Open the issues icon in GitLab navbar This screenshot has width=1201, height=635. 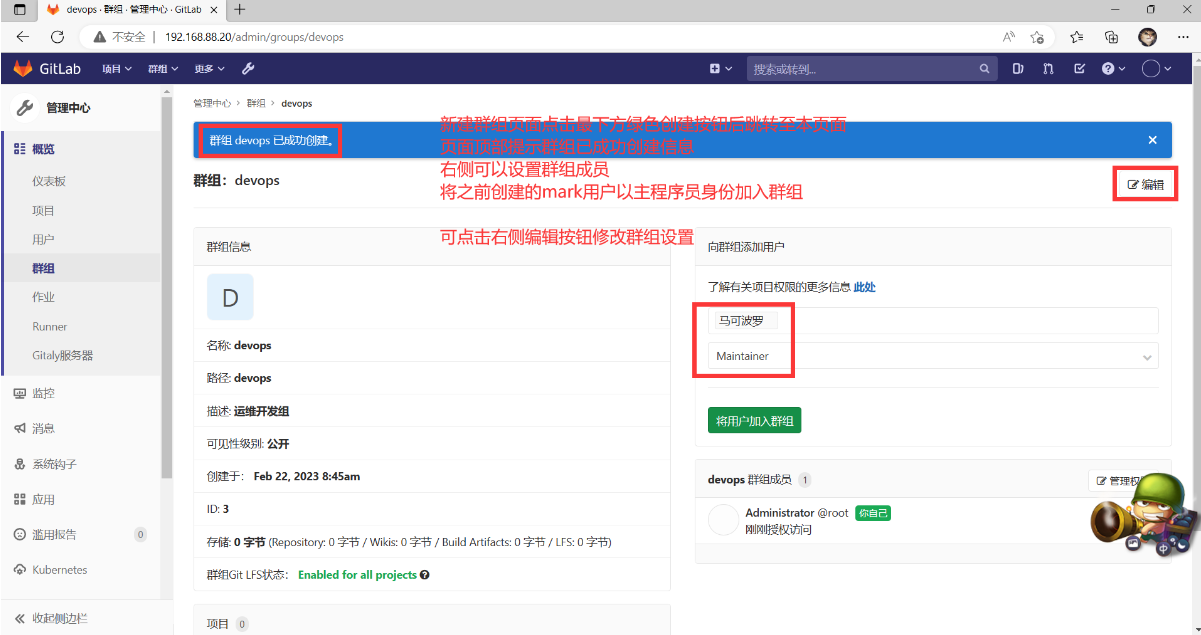(x=1018, y=69)
